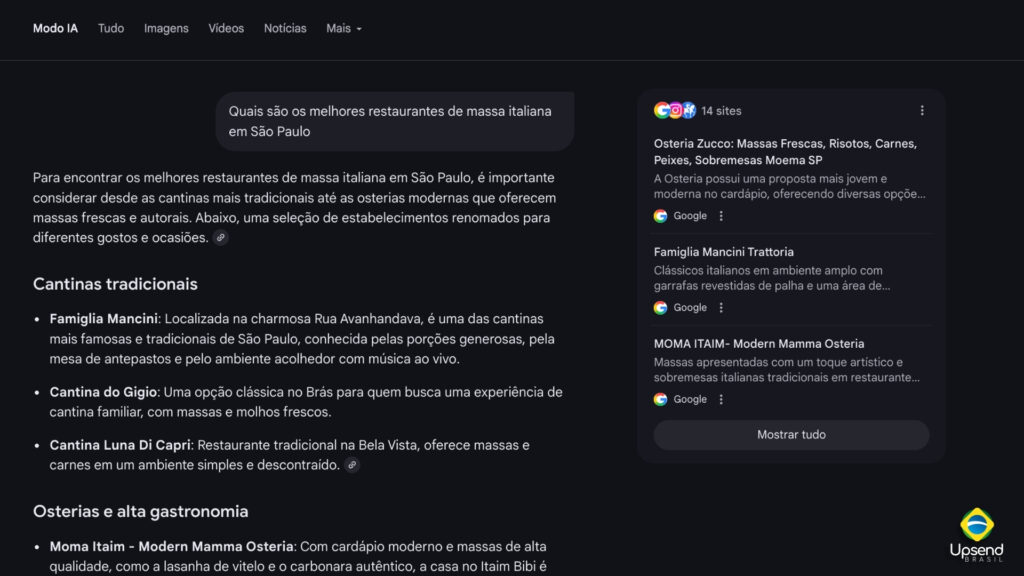Click the MOMA ITAIM description snippet
The width and height of the screenshot is (1024, 576).
(787, 370)
